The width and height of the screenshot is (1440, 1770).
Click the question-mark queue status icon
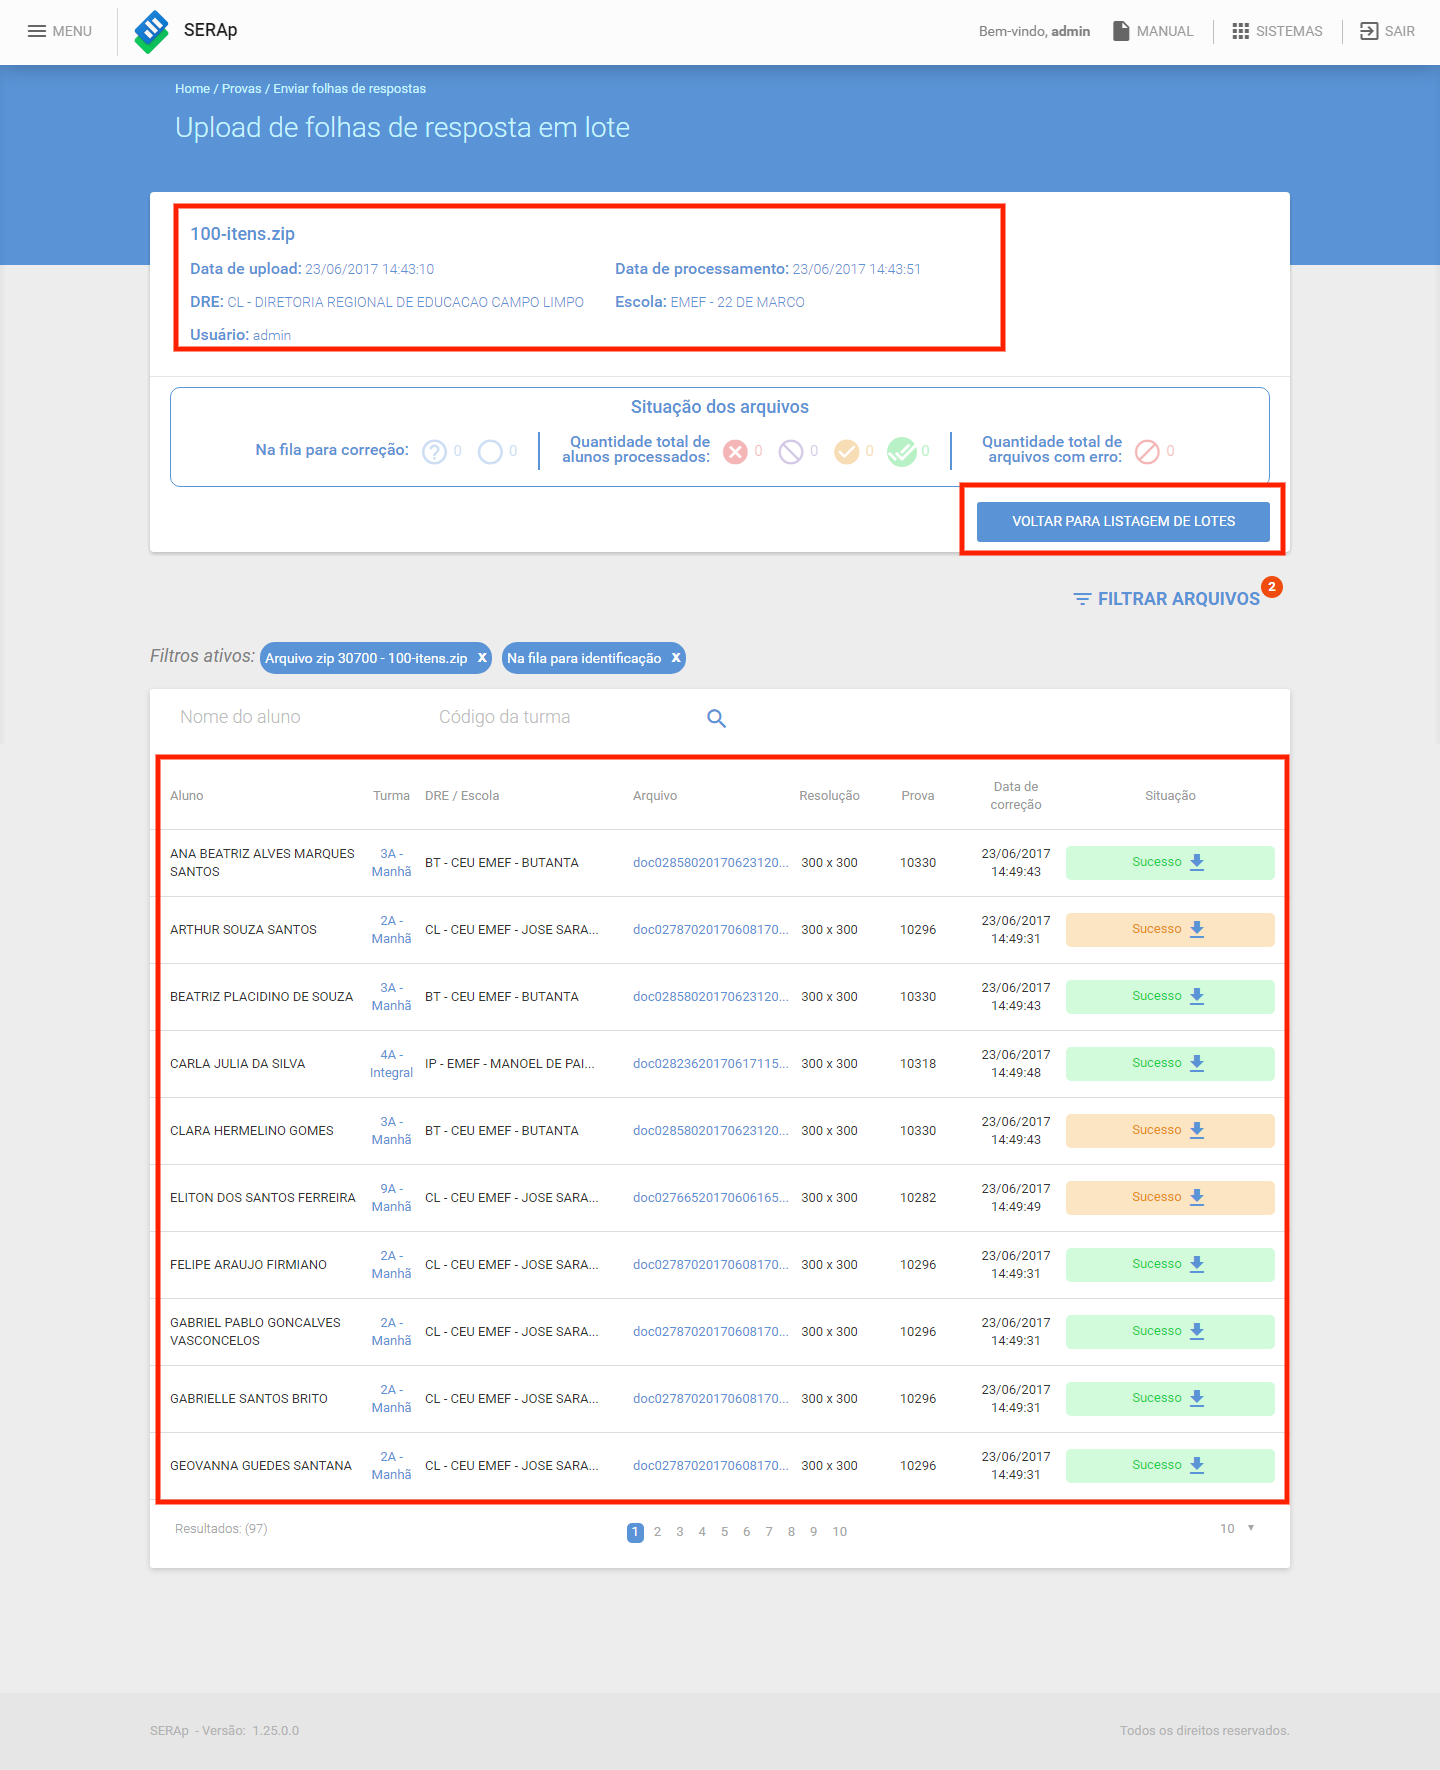[434, 452]
